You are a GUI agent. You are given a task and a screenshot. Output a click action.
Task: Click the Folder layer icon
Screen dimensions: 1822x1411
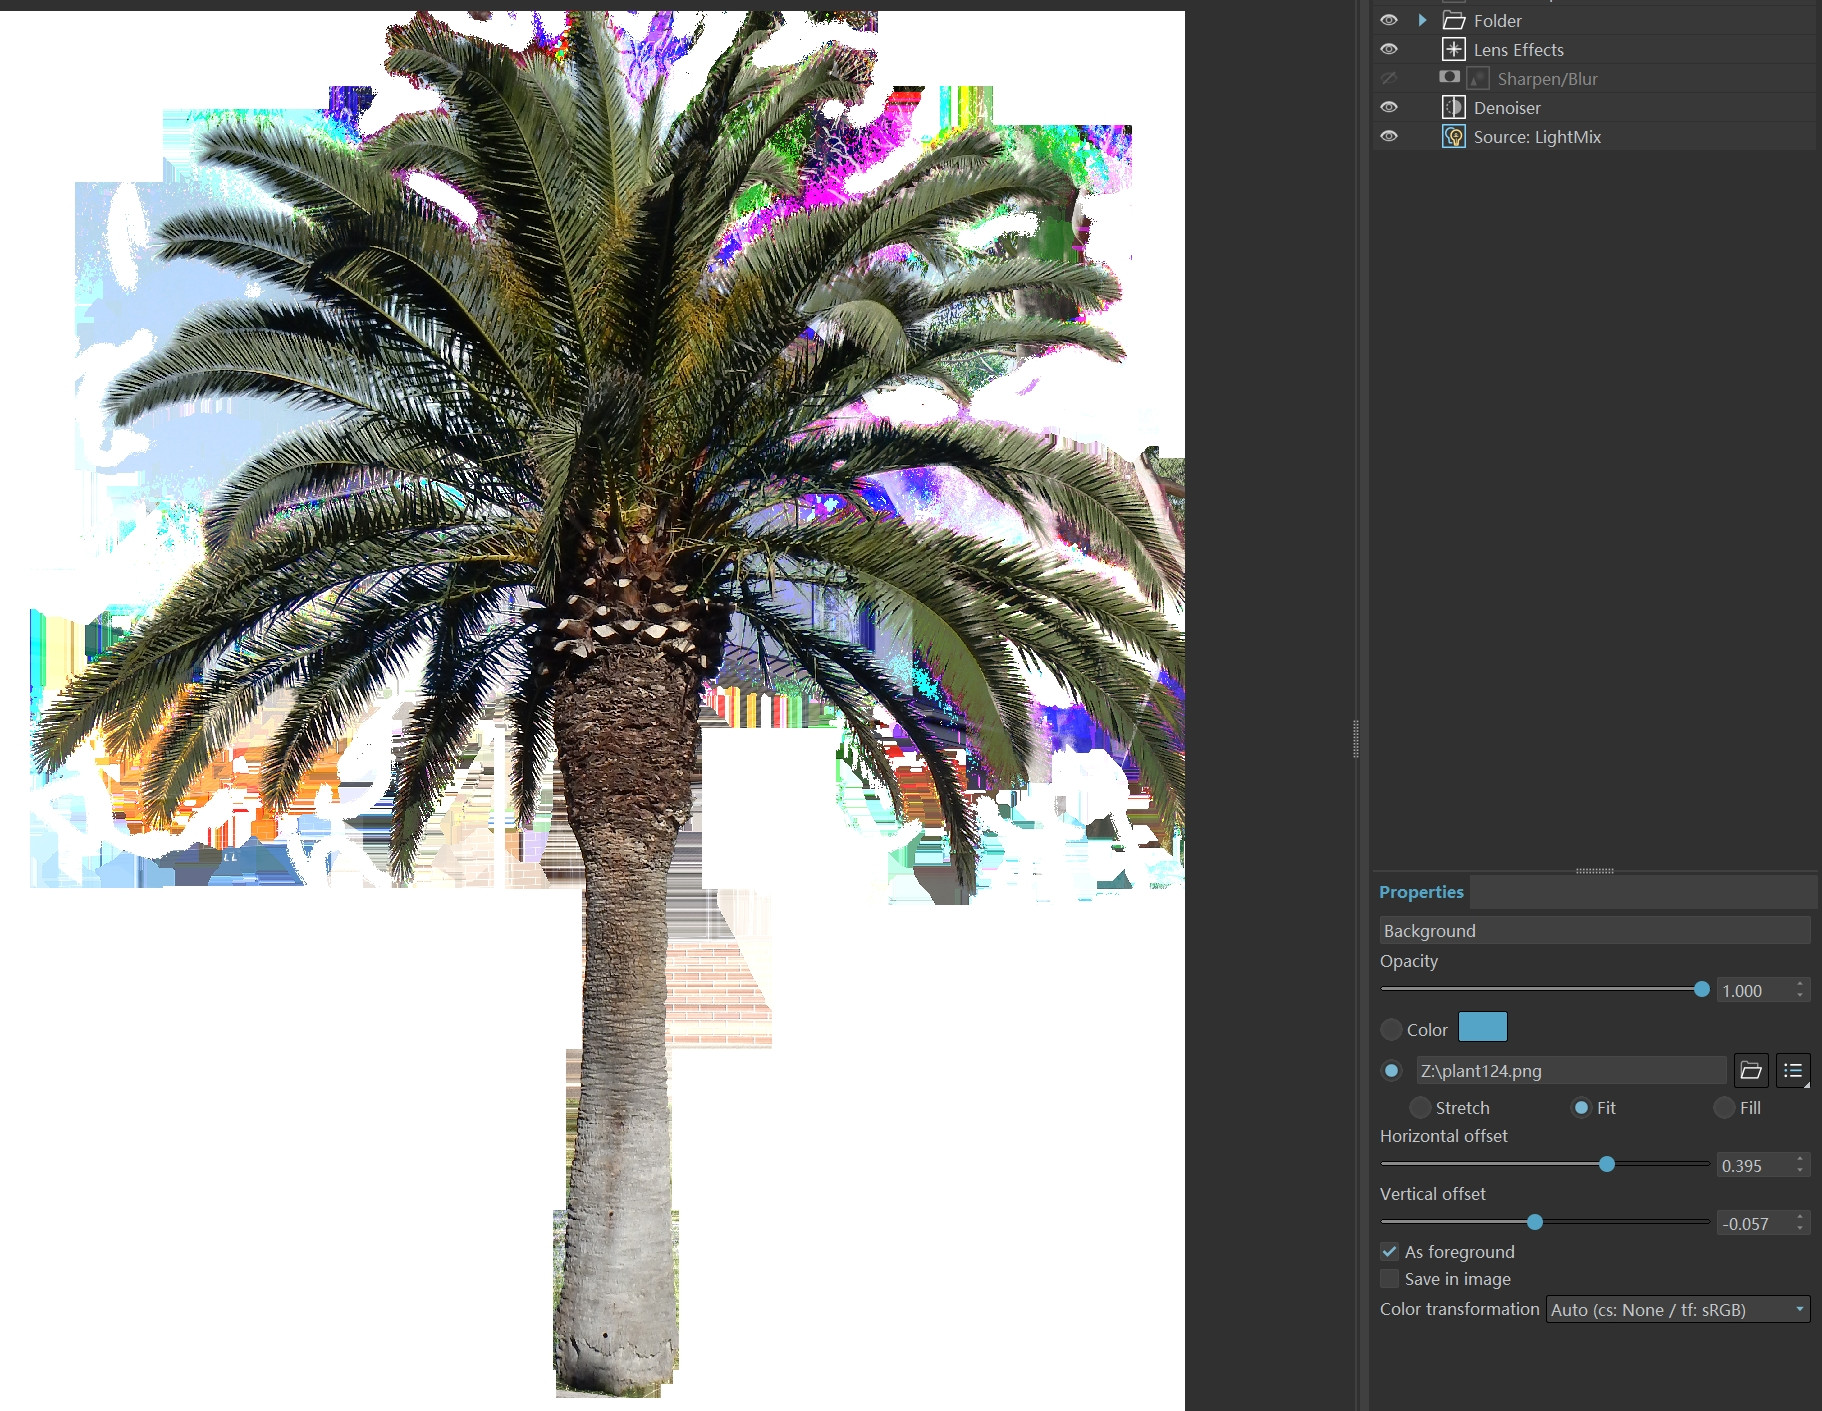pyautogui.click(x=1454, y=20)
